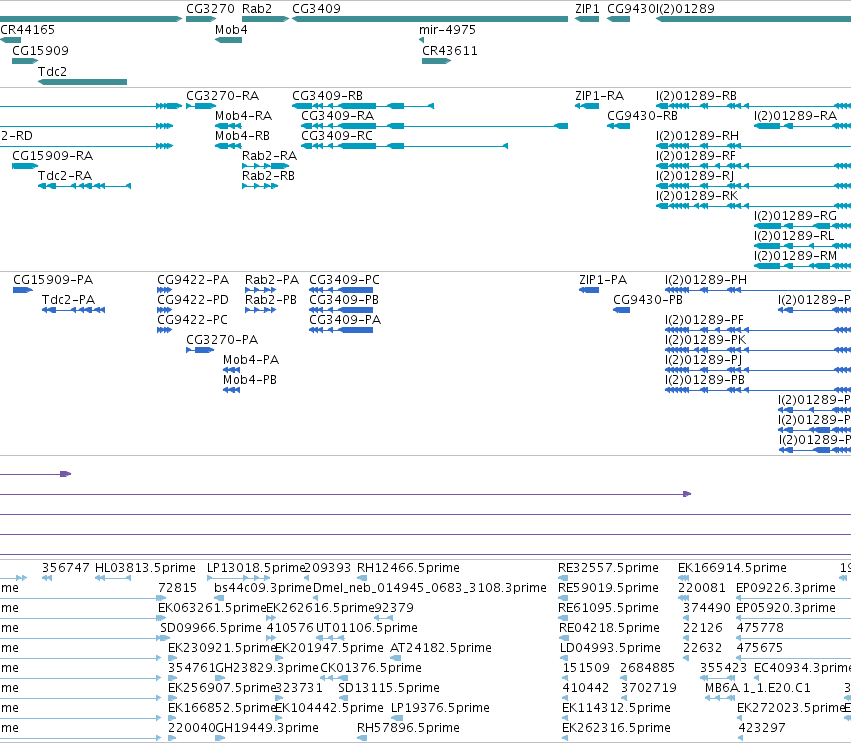Image resolution: width=851 pixels, height=743 pixels.
Task: Select the l(2)01289-RB transcript label
Action: 696,96
